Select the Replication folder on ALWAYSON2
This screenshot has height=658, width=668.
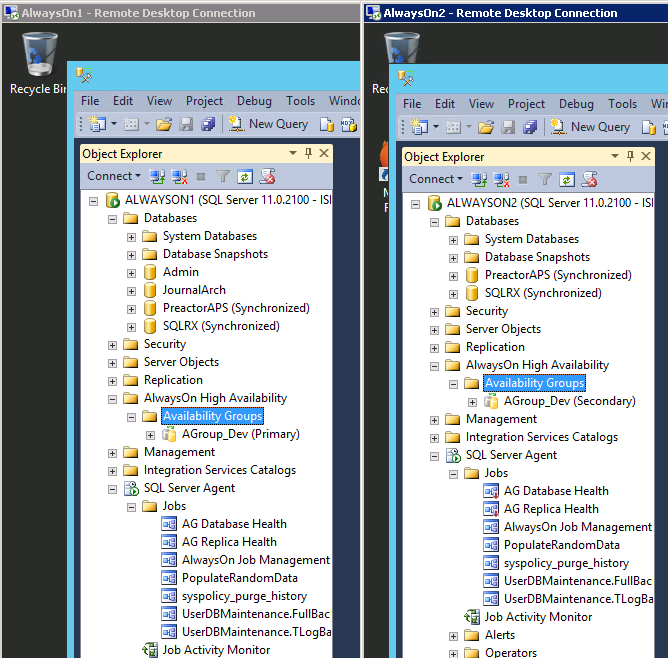click(495, 347)
